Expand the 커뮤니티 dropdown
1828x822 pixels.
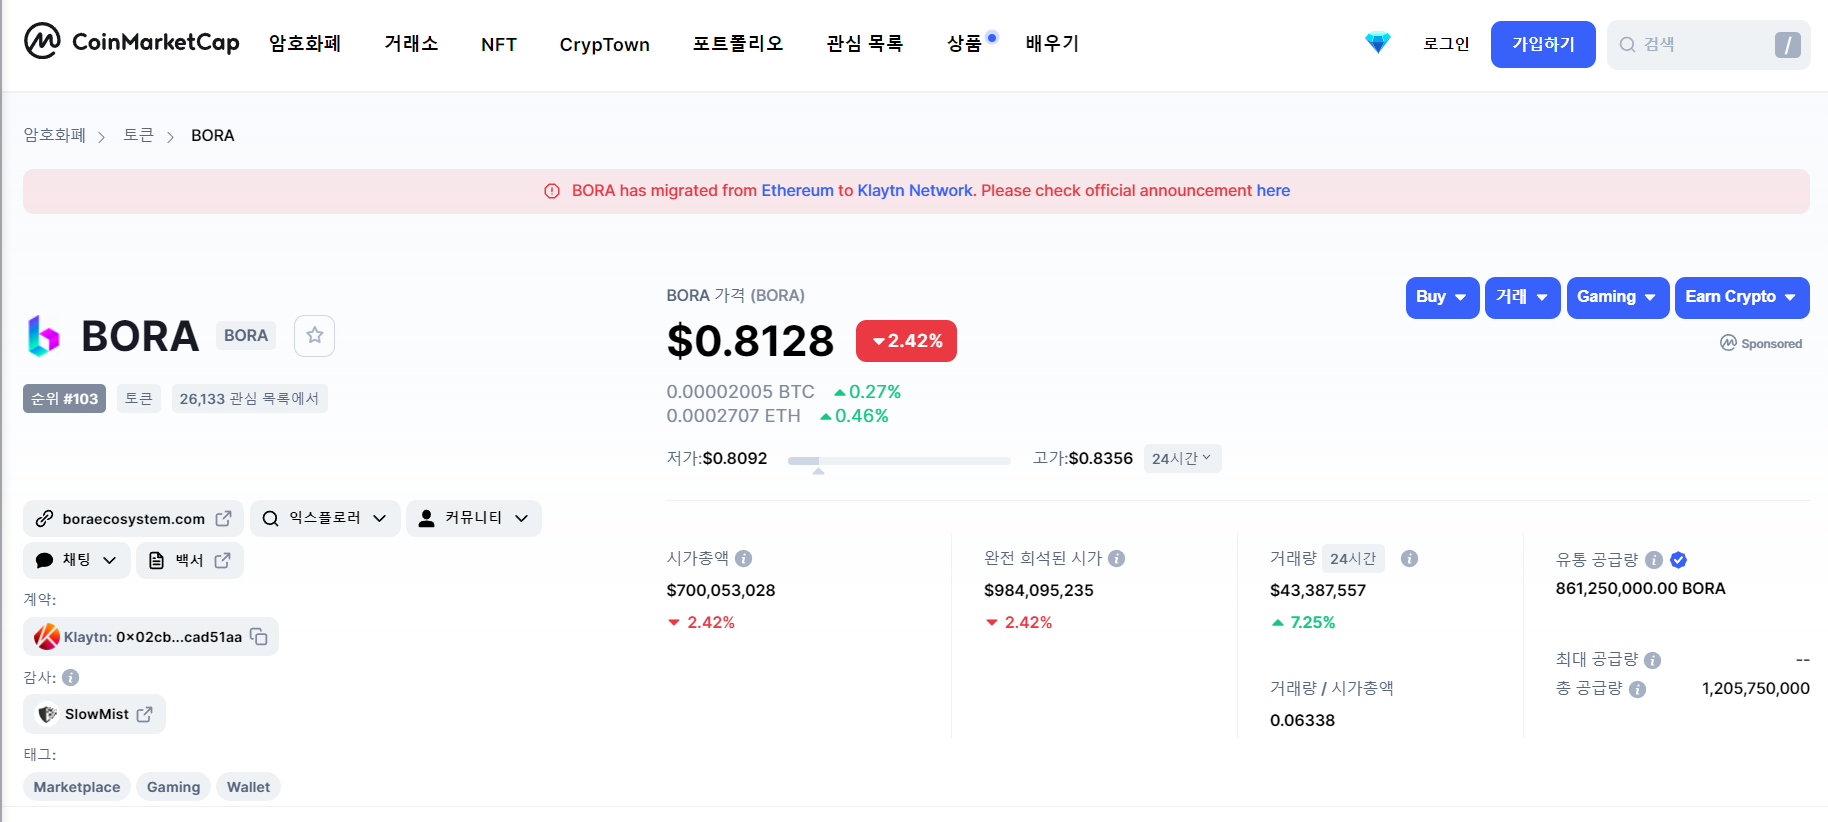tap(474, 518)
